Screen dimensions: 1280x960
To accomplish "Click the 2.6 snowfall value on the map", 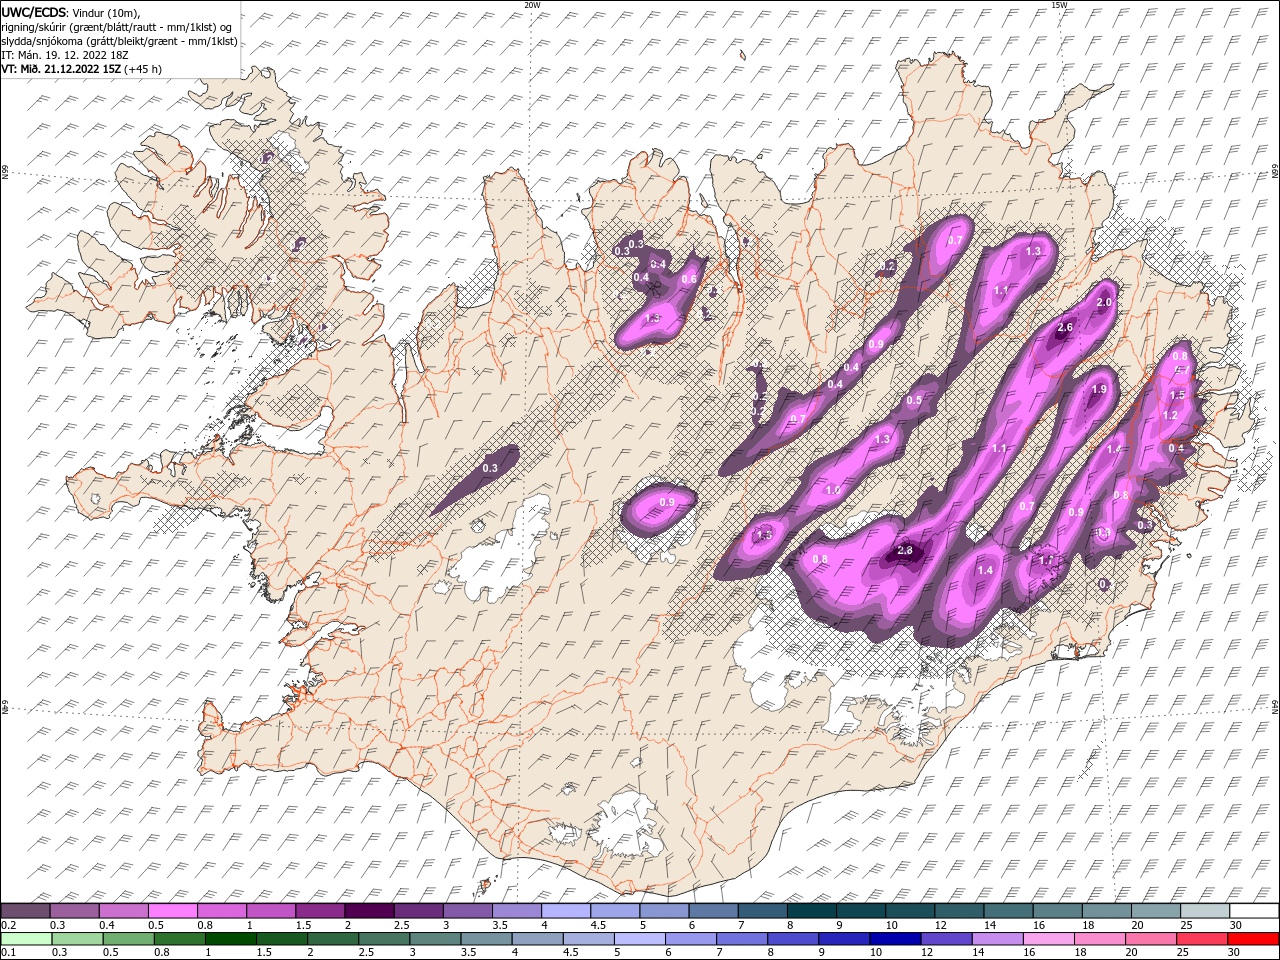I will pos(1065,328).
